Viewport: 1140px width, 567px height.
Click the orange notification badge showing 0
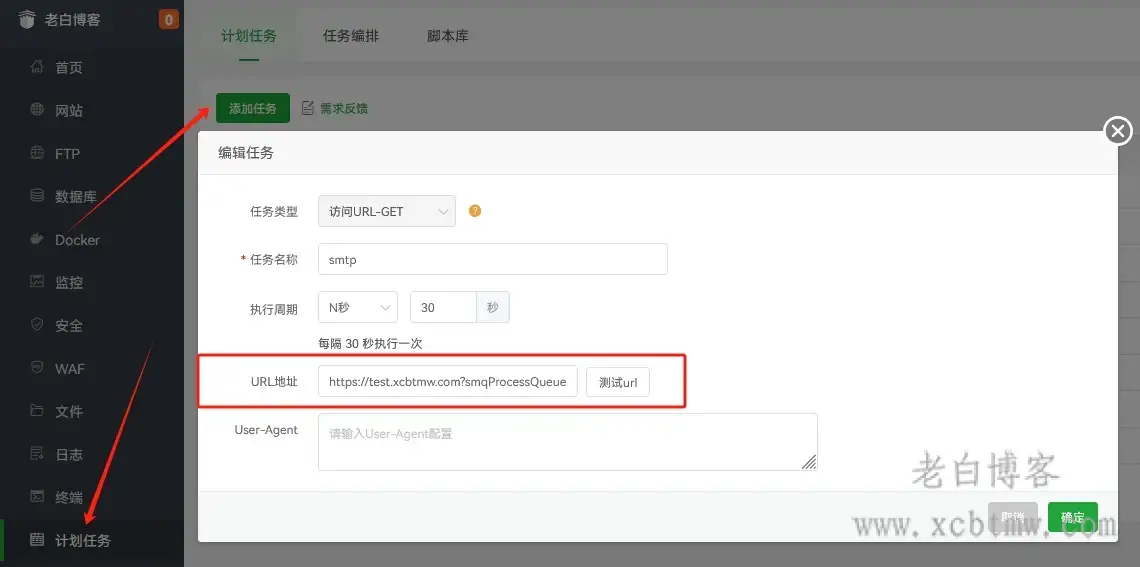[x=169, y=20]
